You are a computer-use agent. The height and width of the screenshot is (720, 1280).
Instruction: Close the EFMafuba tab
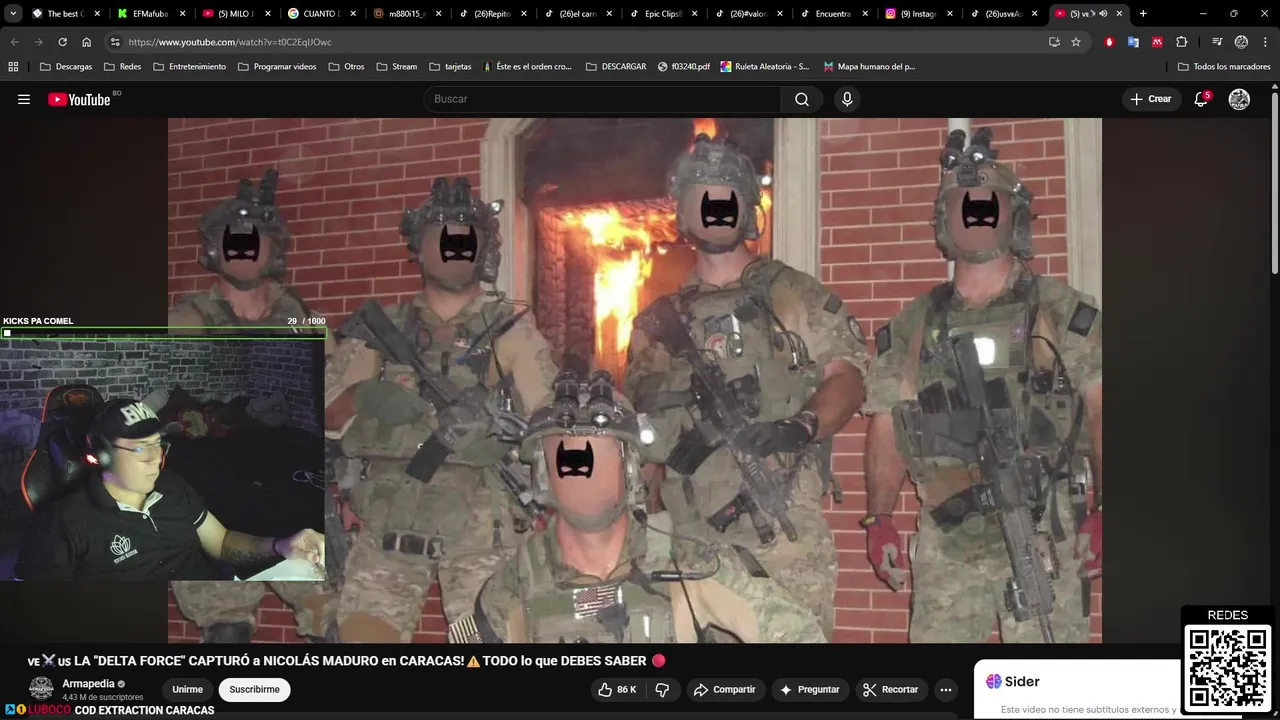click(181, 14)
